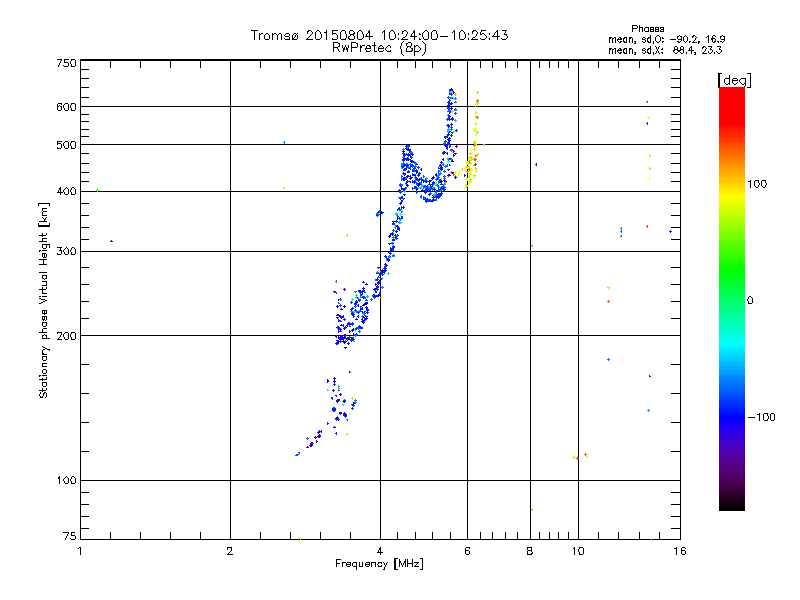Click the x-axis tick label '8'
The image size is (800, 600).
[x=530, y=551]
